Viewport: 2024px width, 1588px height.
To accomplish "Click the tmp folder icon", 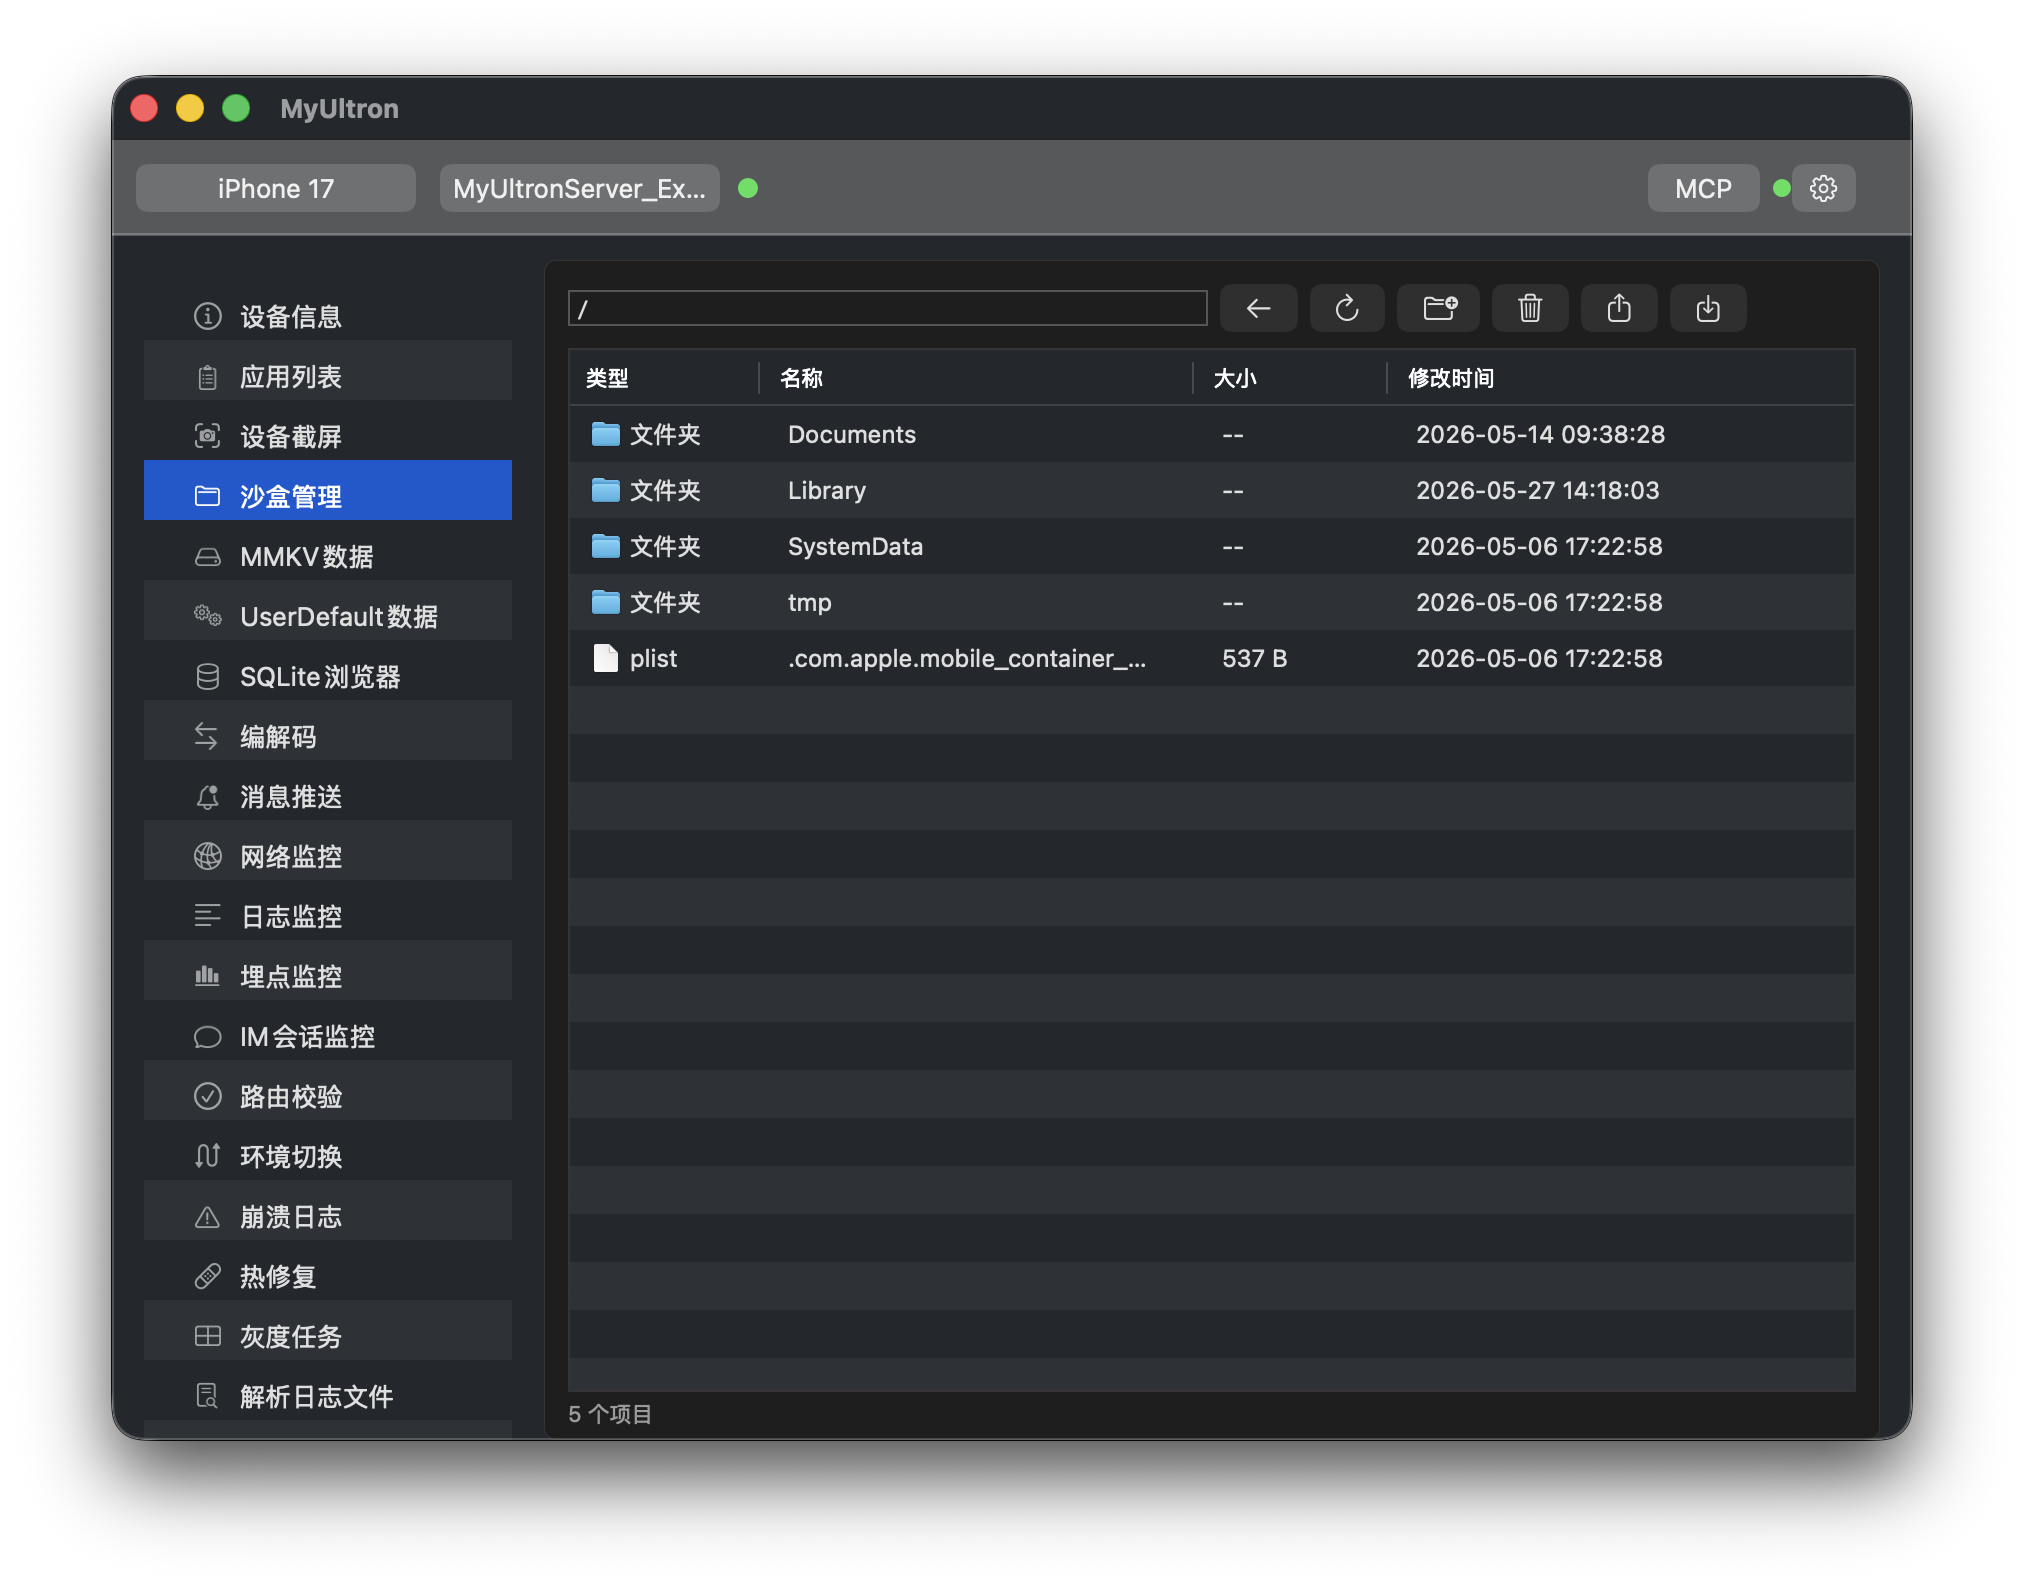I will (605, 602).
